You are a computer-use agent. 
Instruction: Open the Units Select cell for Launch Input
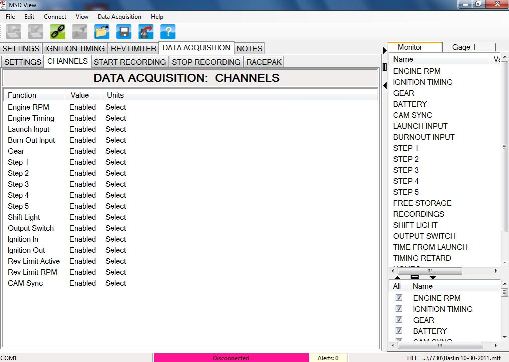coord(116,129)
